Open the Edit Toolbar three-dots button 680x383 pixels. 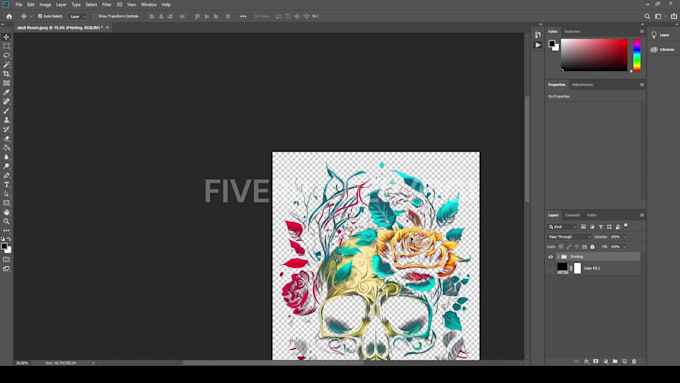point(7,230)
